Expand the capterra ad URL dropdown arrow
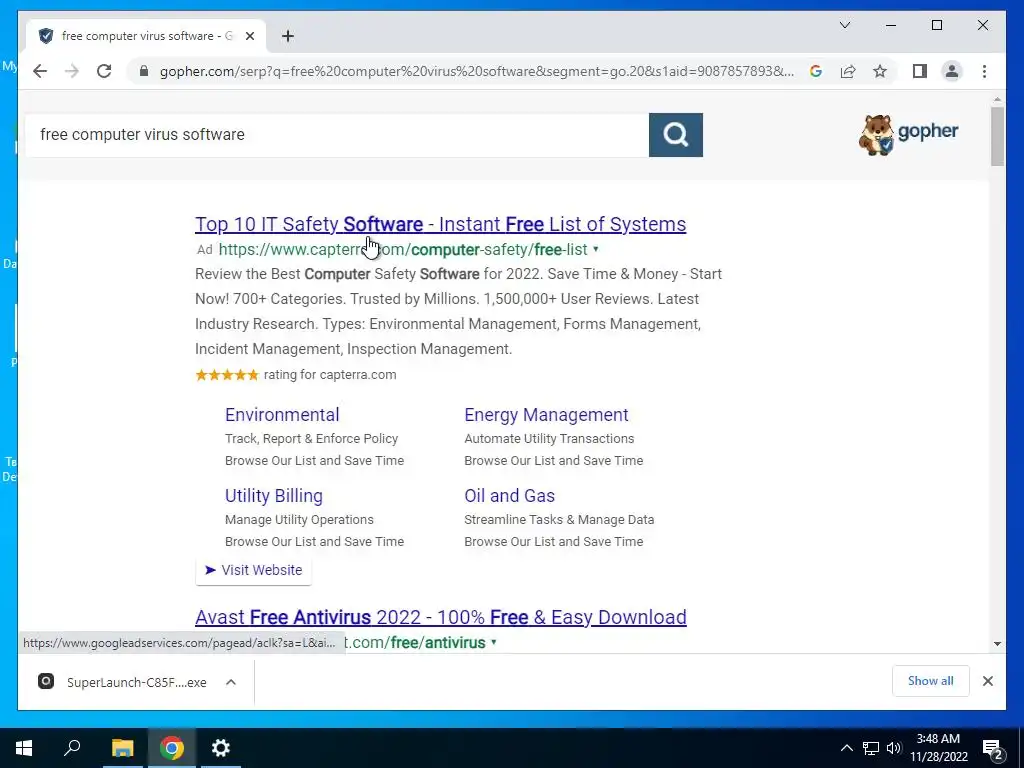This screenshot has height=768, width=1024. click(x=596, y=249)
